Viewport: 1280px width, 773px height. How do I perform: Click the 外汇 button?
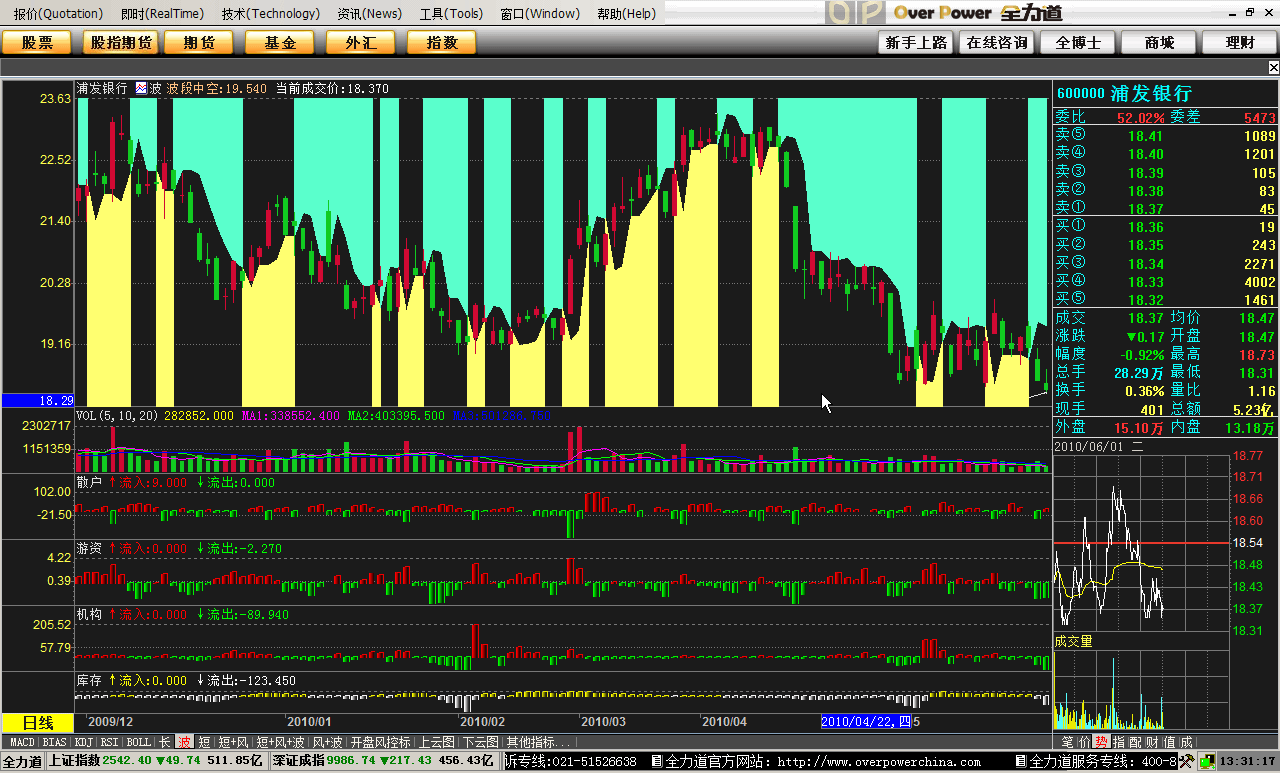coord(361,42)
